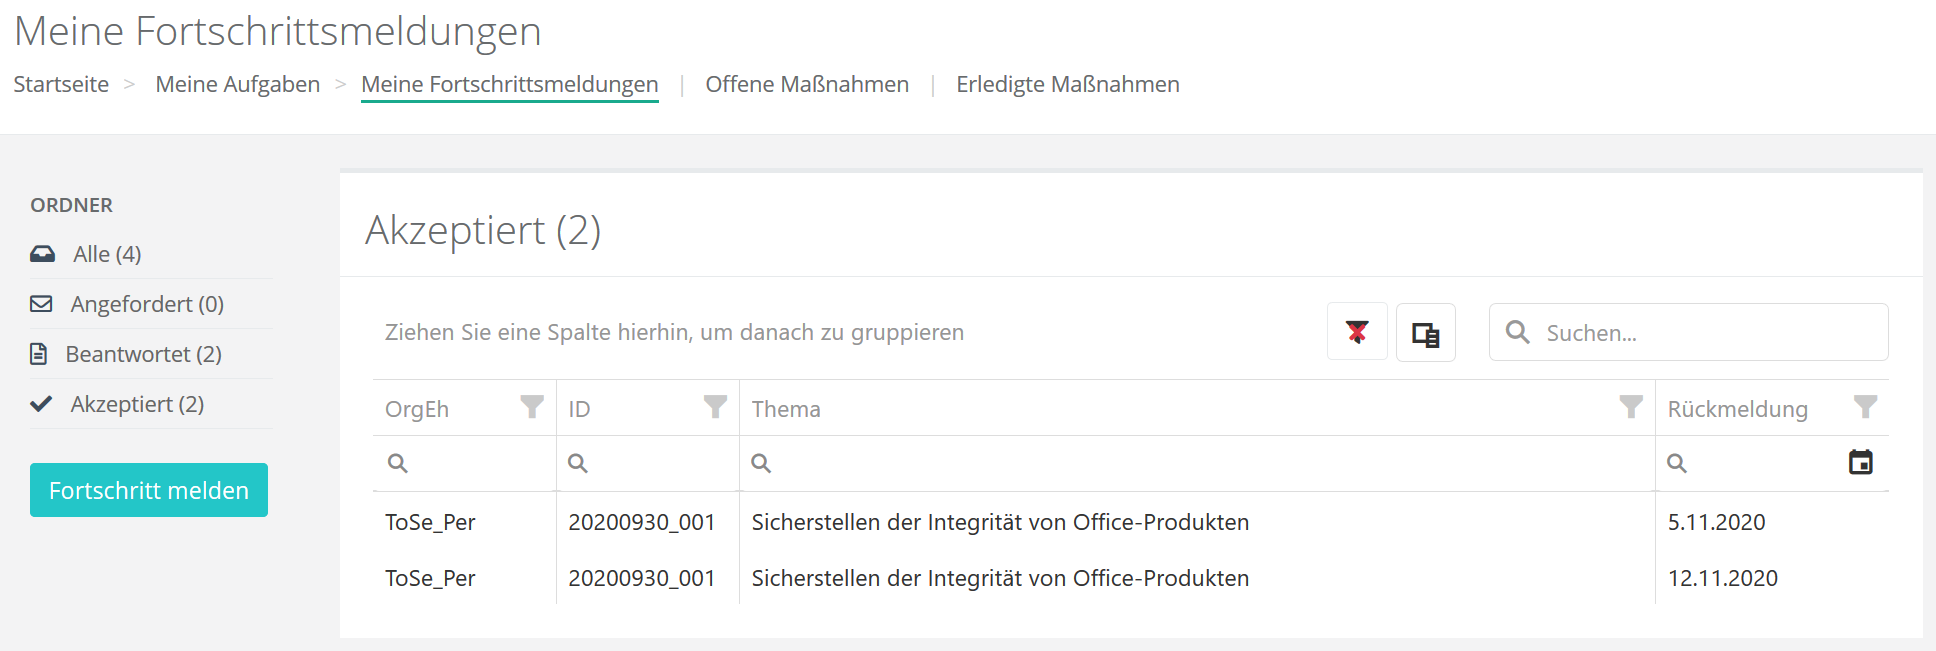Select the Alle (4) folder
This screenshot has height=651, width=1936.
pyautogui.click(x=107, y=254)
